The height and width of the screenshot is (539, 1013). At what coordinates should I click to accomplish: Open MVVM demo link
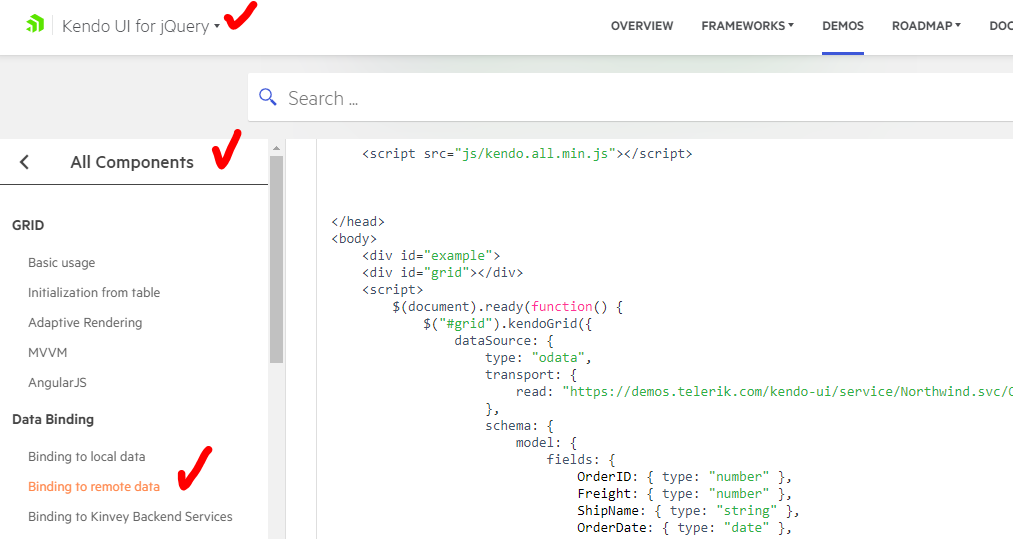(47, 353)
